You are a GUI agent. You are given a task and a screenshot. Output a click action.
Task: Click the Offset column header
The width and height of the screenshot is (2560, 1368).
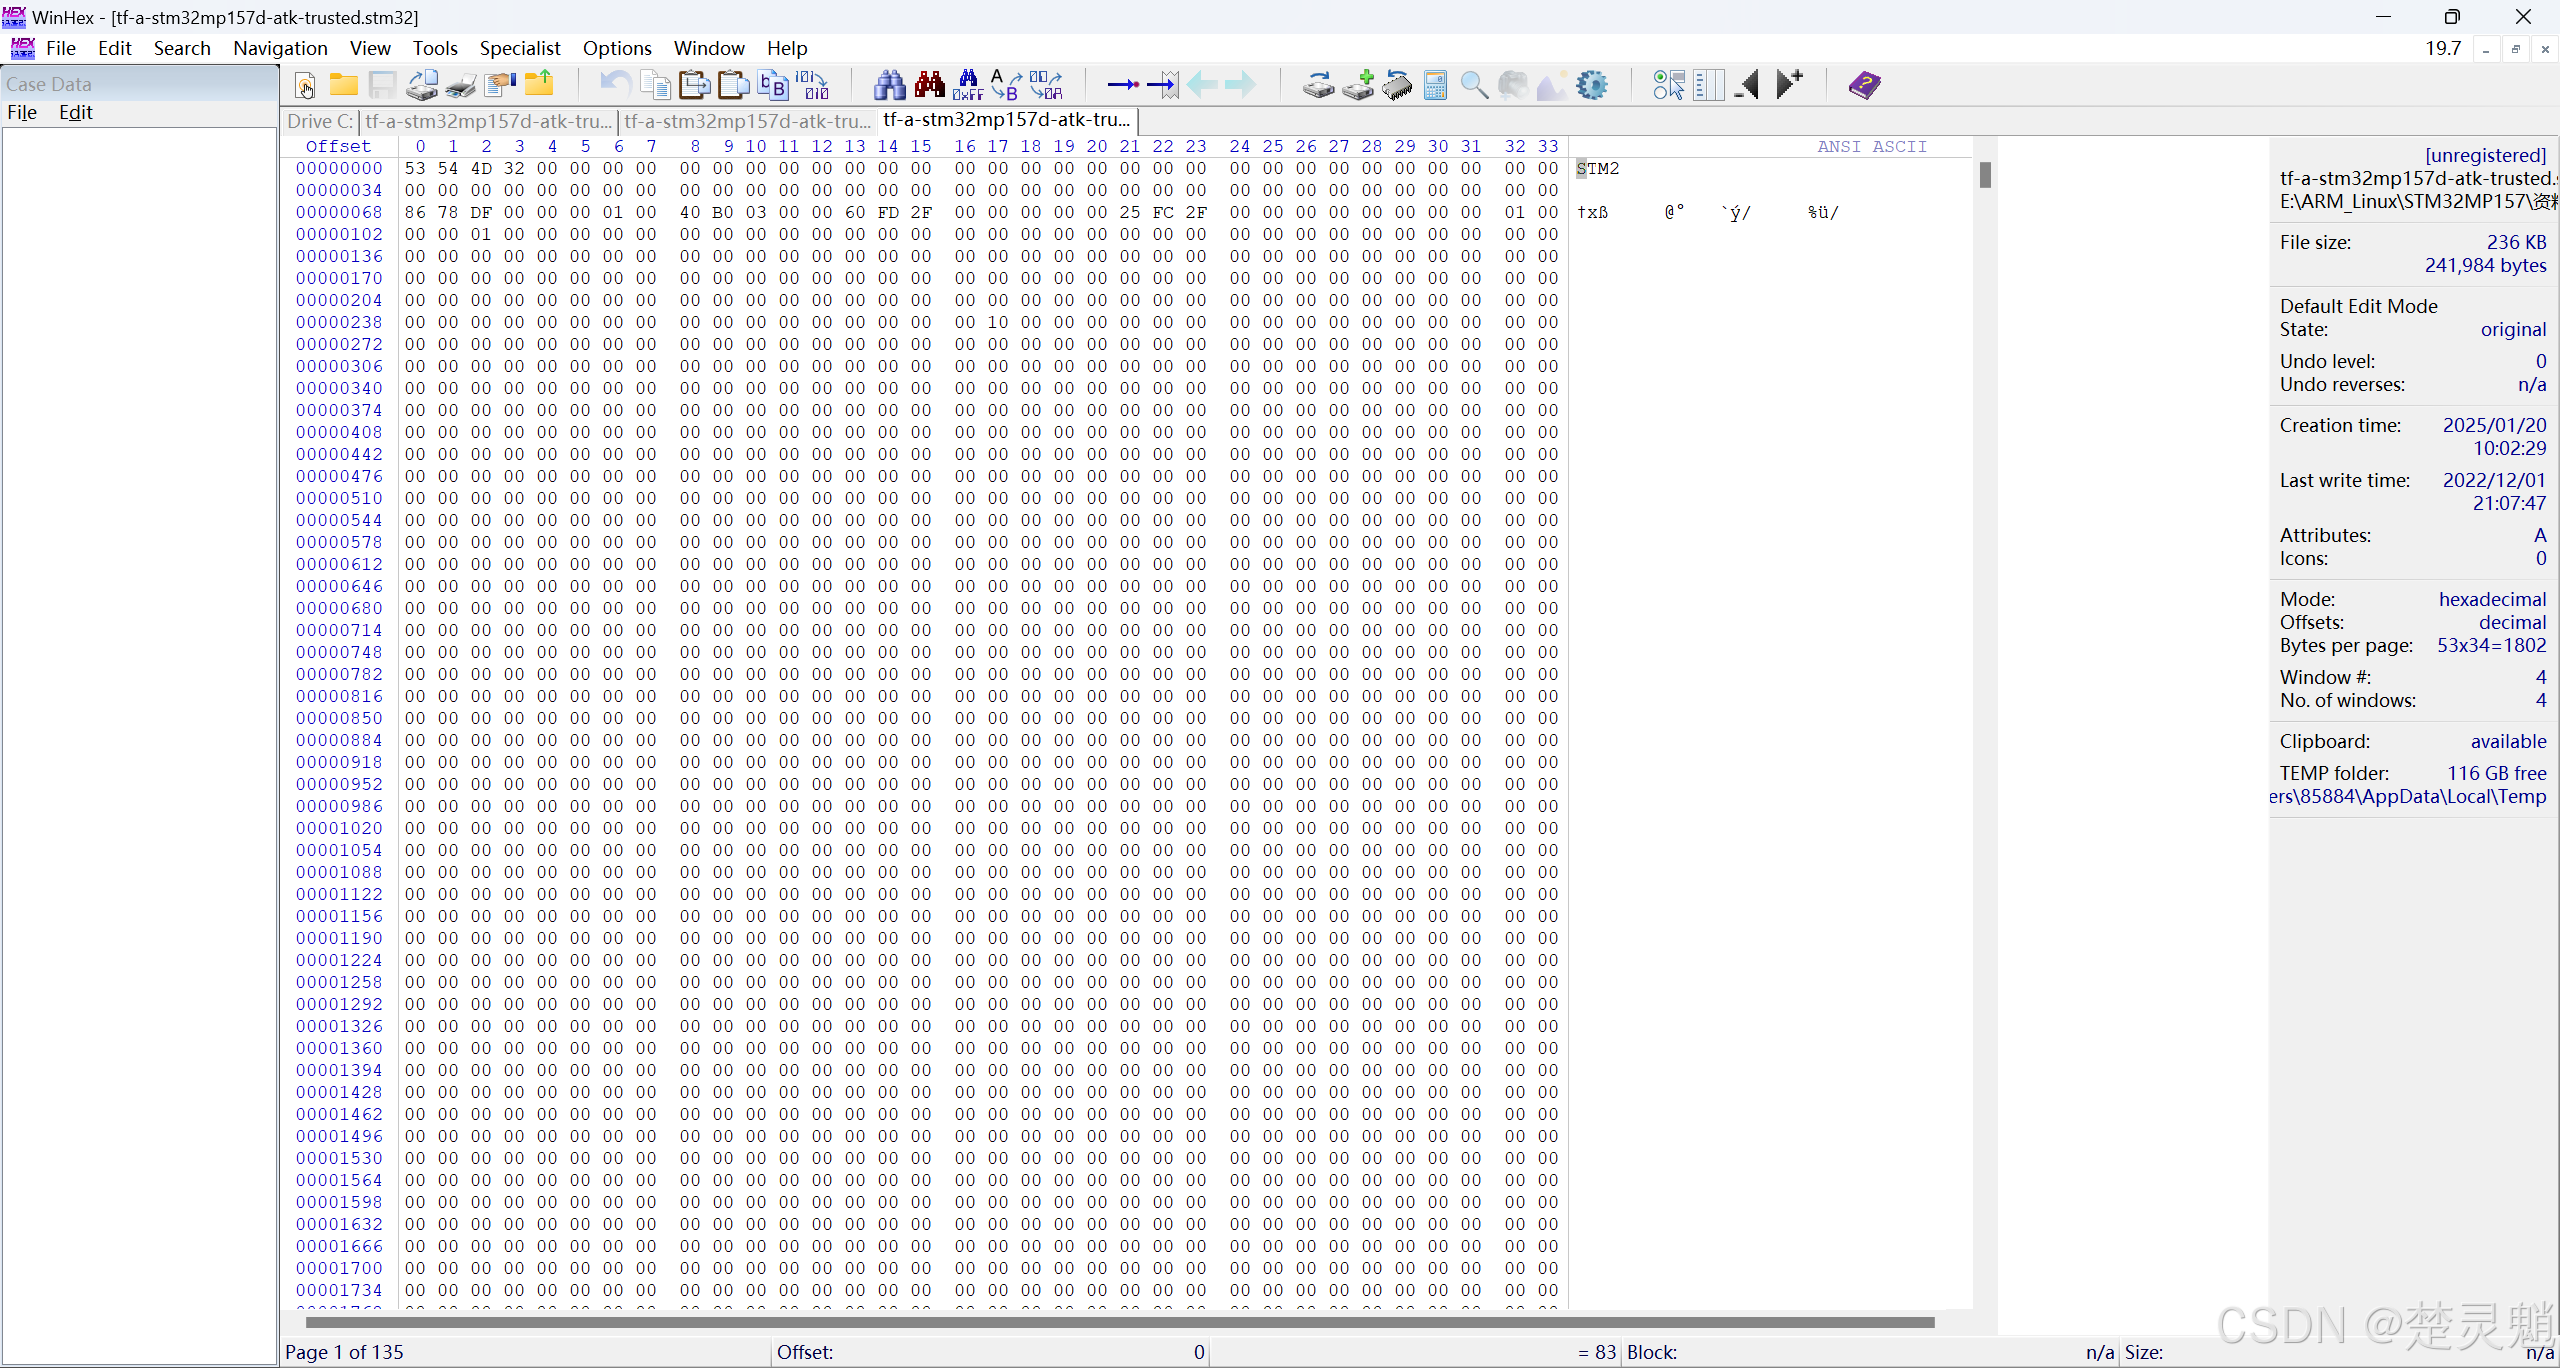tap(338, 146)
